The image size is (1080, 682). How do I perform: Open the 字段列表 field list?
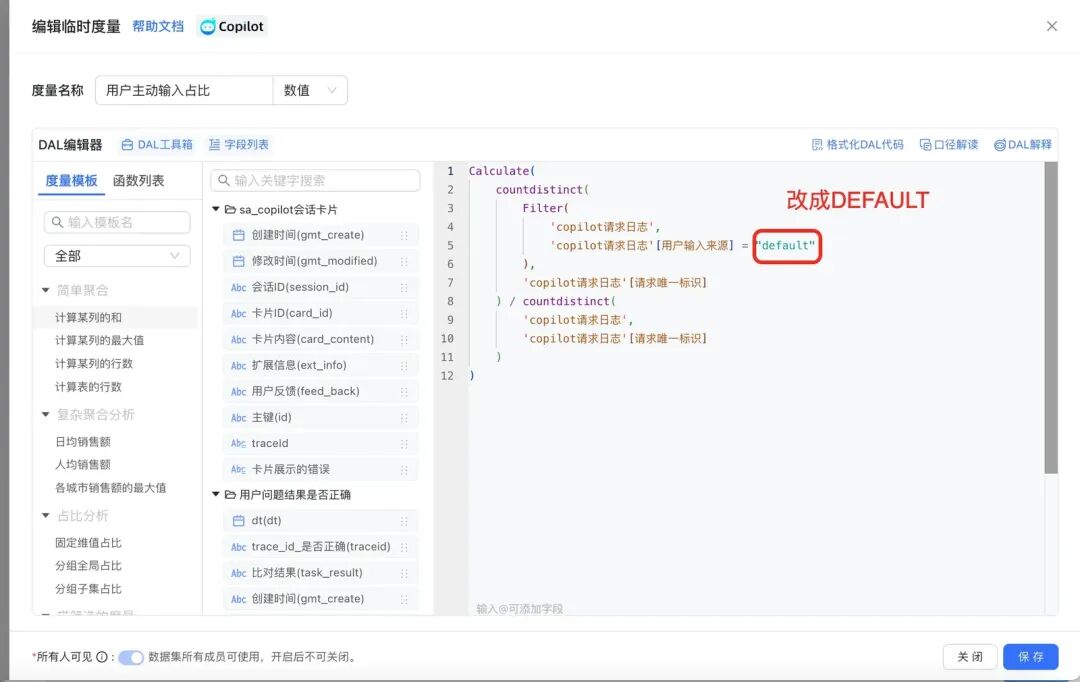point(239,145)
